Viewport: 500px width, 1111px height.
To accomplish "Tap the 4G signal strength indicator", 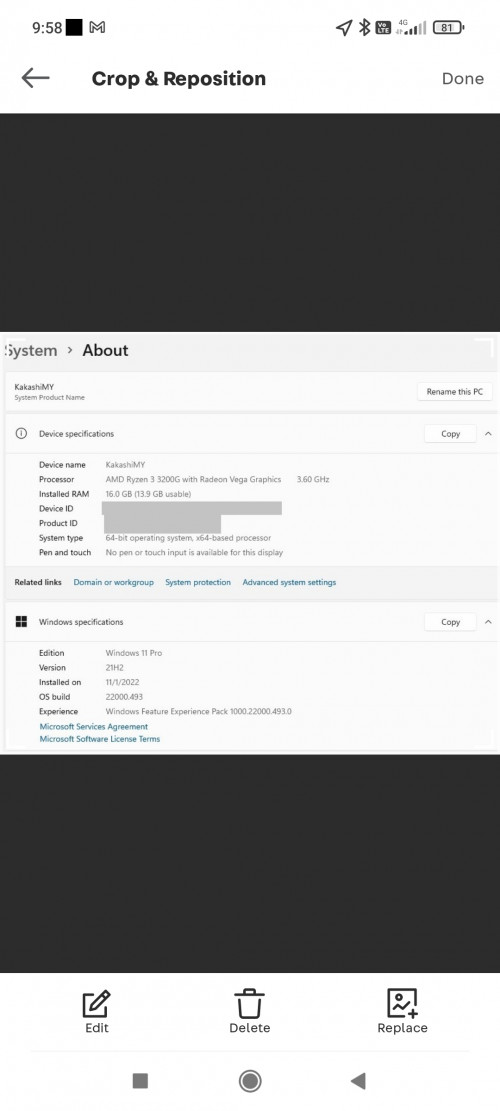I will tap(411, 28).
